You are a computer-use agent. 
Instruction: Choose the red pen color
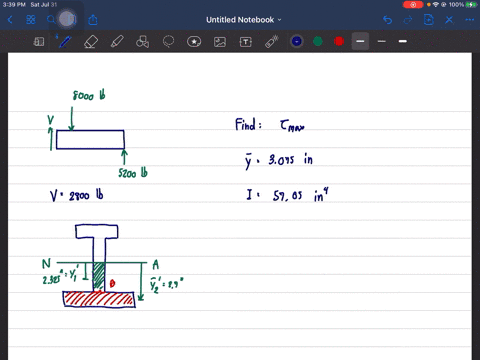tap(339, 41)
